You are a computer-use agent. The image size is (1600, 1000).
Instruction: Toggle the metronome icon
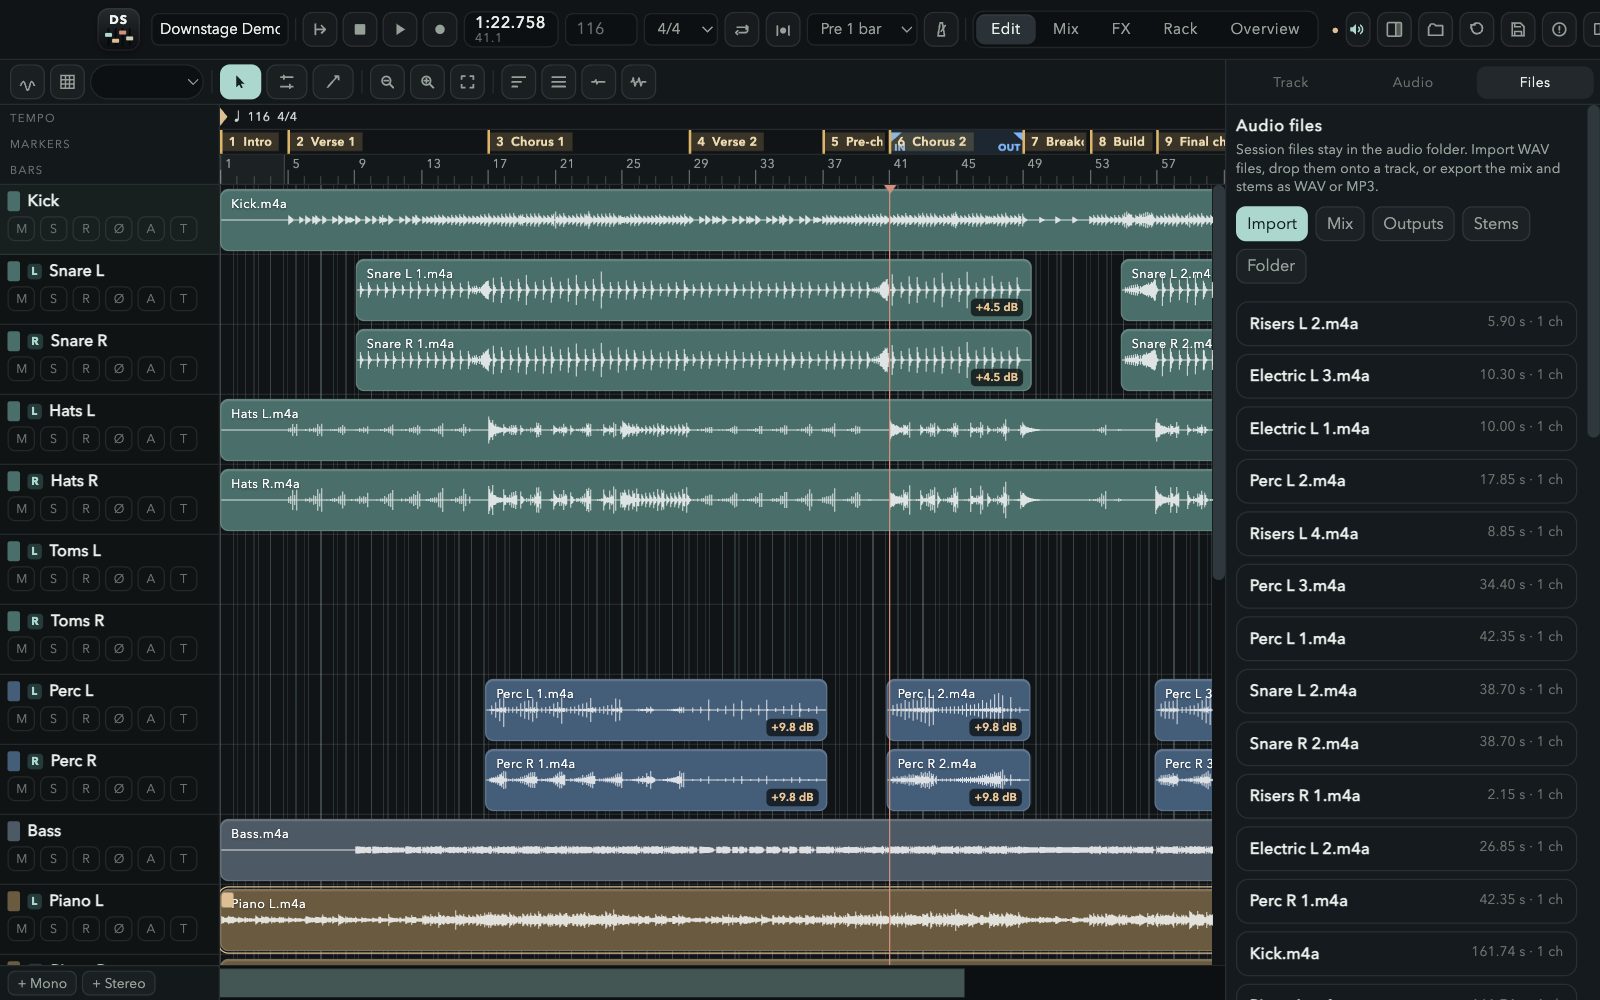tap(941, 29)
